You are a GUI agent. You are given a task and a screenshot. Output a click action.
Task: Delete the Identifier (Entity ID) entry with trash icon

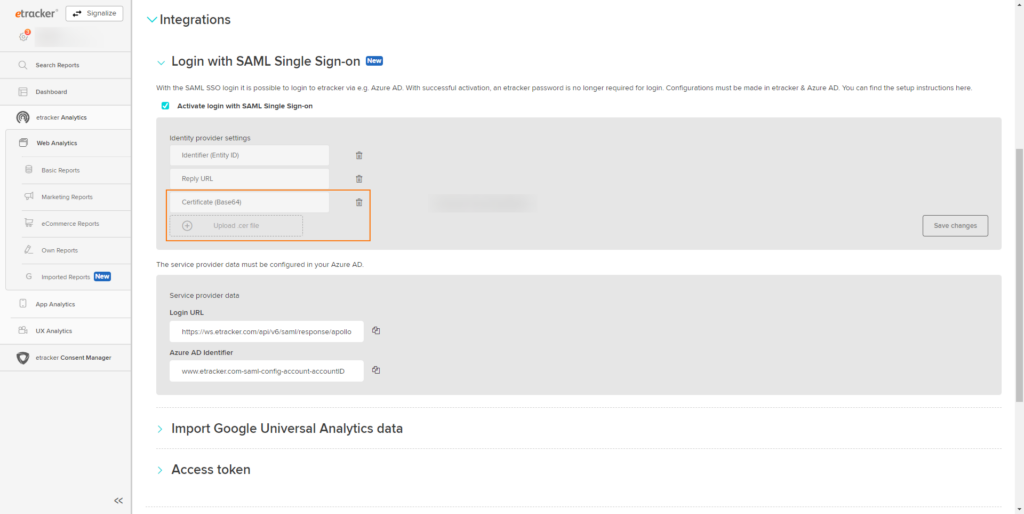coord(359,155)
